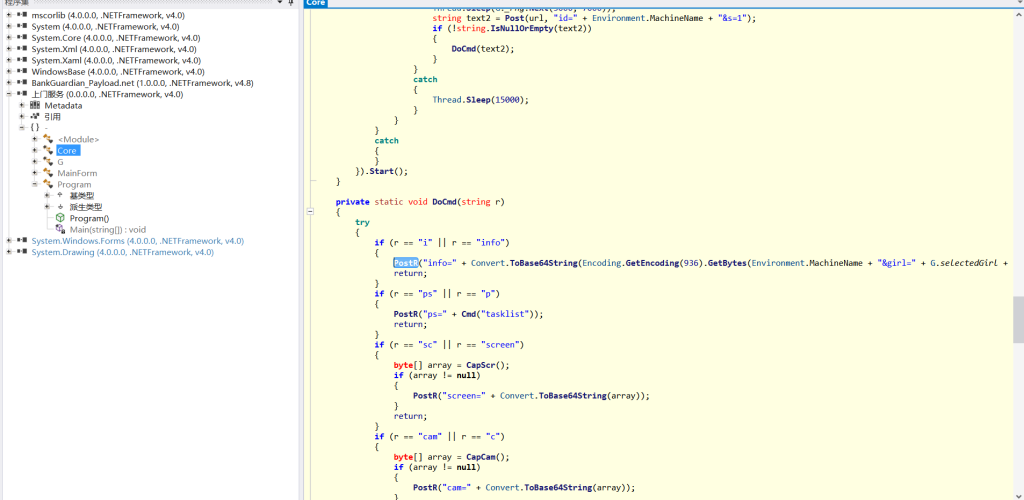Click the mscorlib assembly icon
Screen dimensions: 1024x500
point(22,15)
